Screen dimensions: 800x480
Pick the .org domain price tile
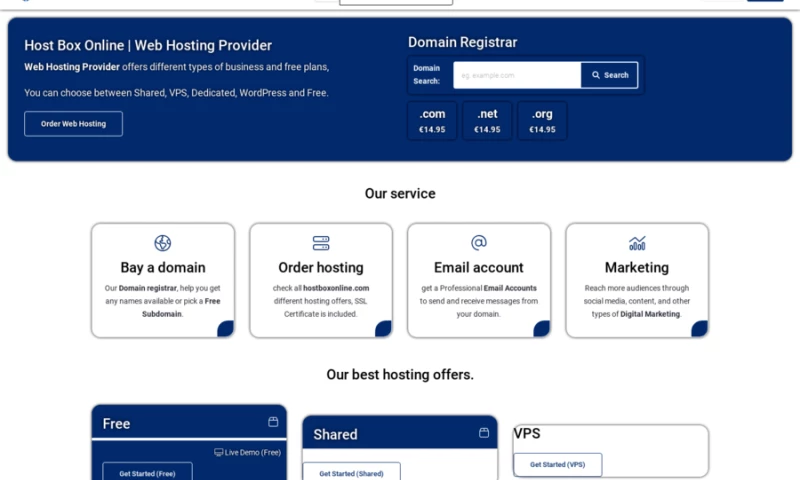[542, 121]
